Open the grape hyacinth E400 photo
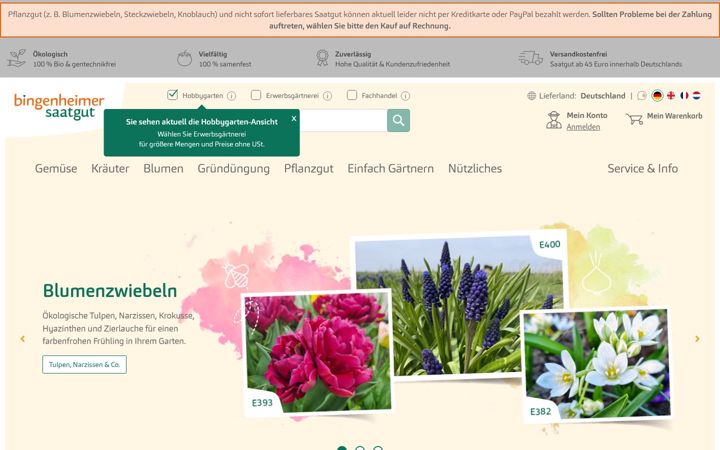The image size is (720, 450). [x=459, y=305]
